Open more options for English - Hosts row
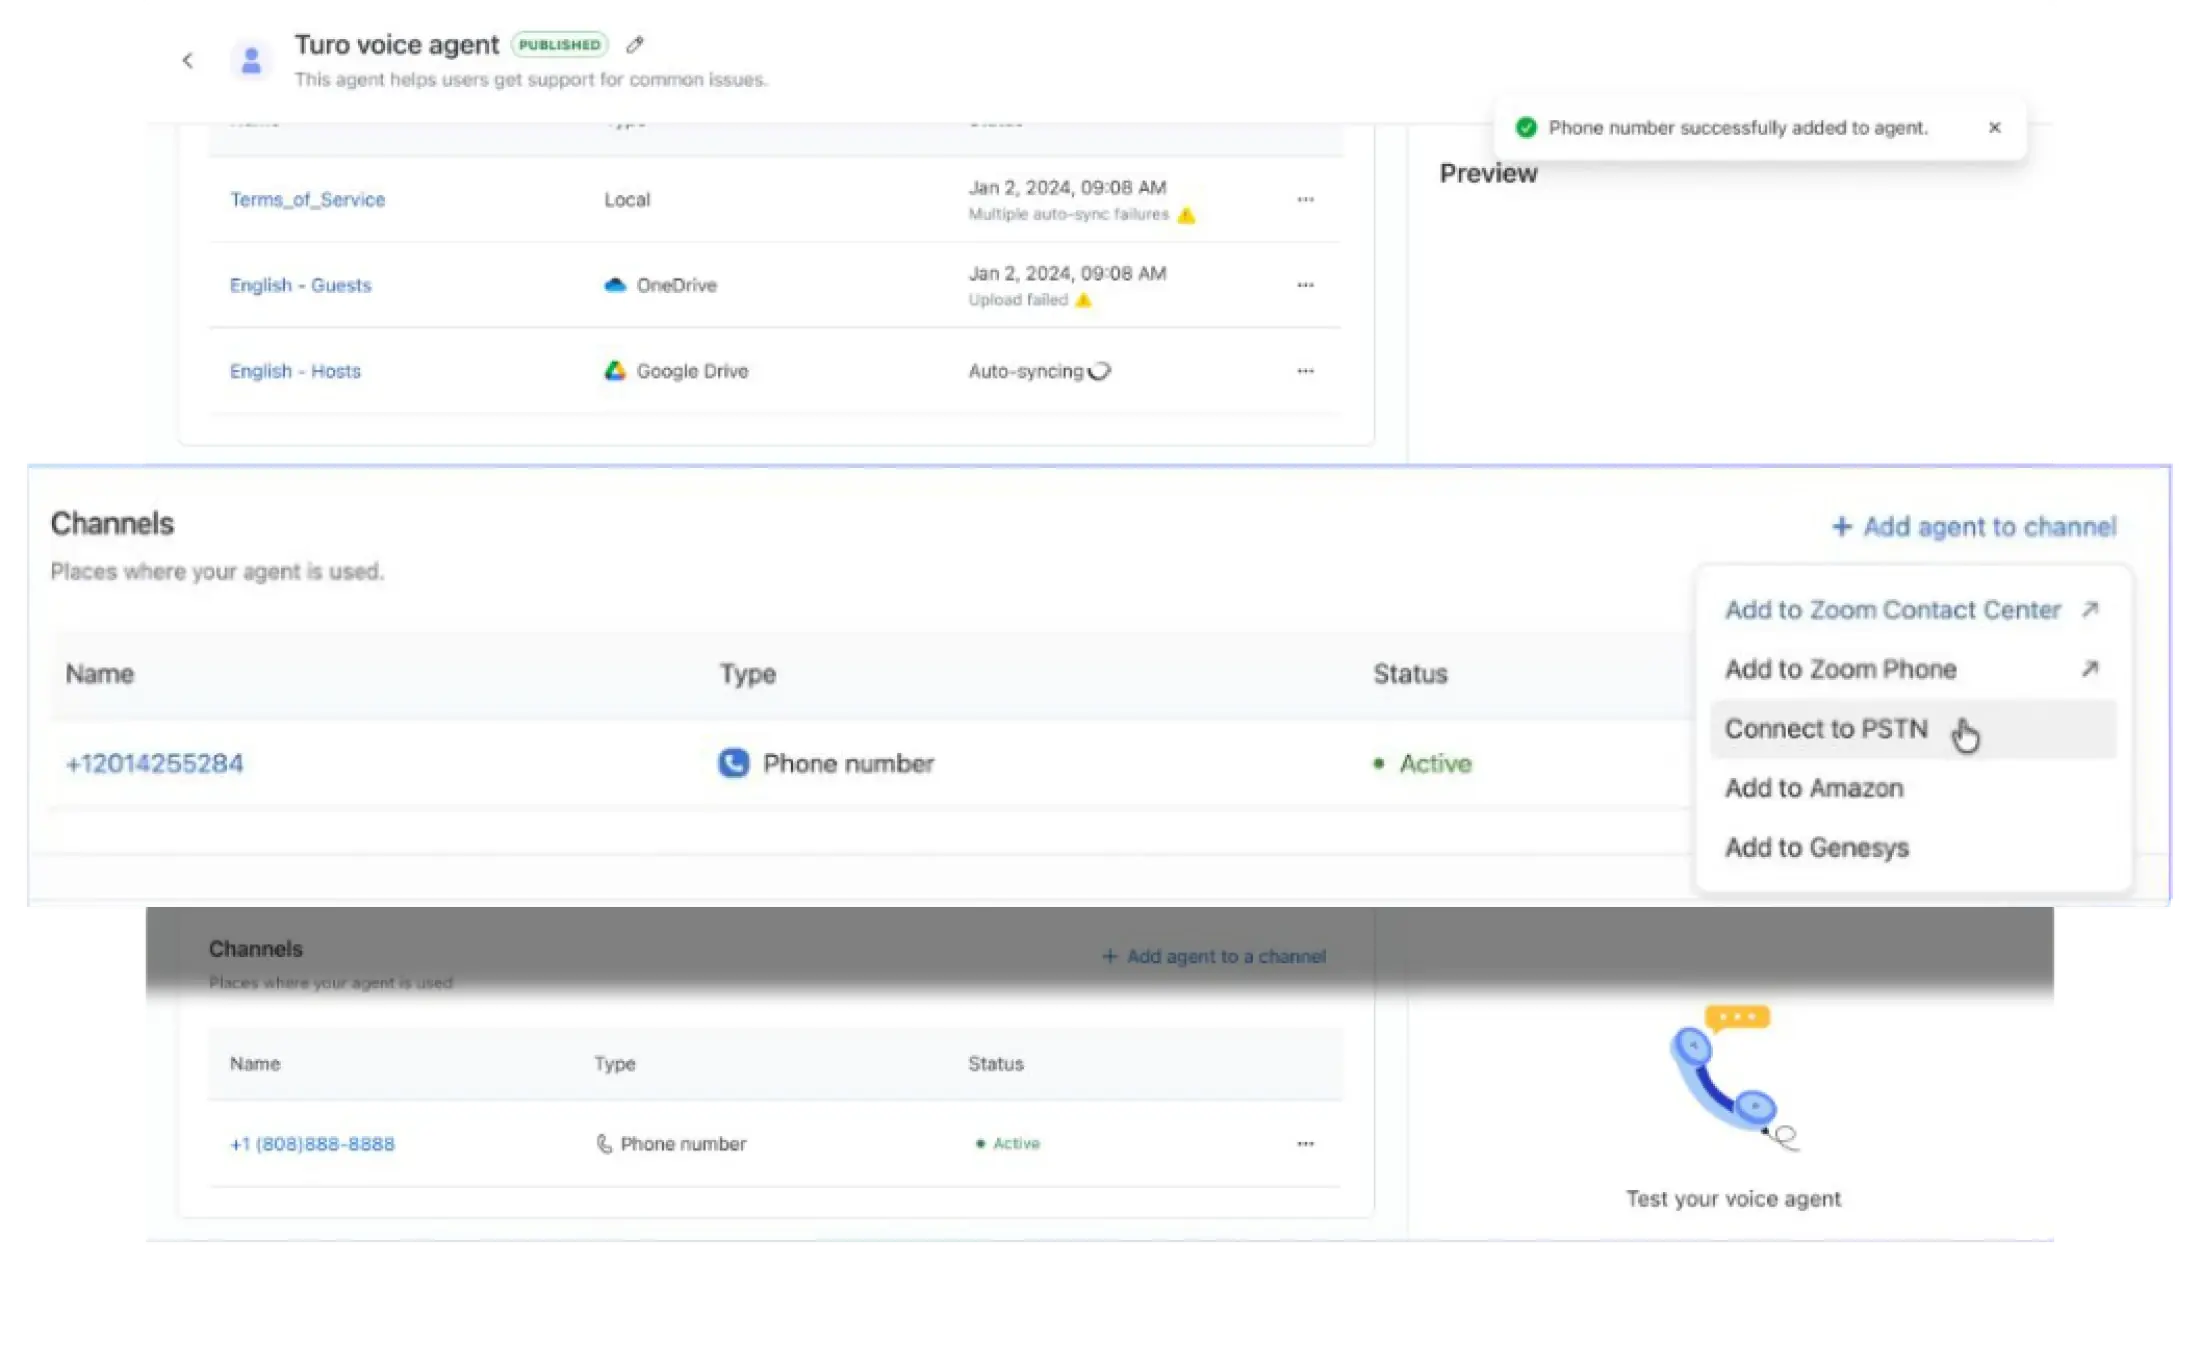2200x1354 pixels. 1305,371
